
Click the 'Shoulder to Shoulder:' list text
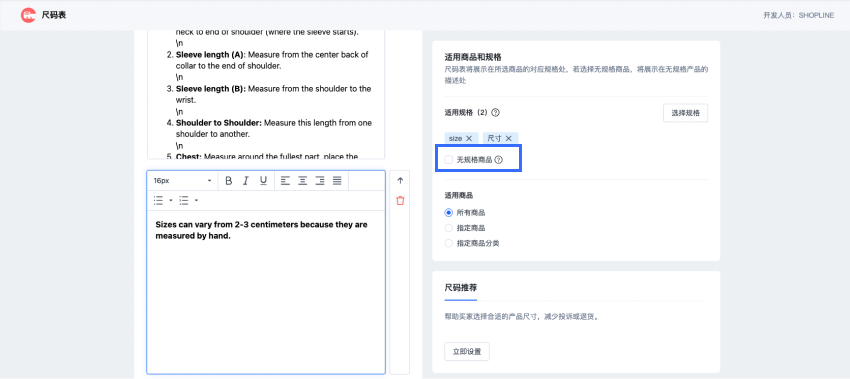coord(218,123)
